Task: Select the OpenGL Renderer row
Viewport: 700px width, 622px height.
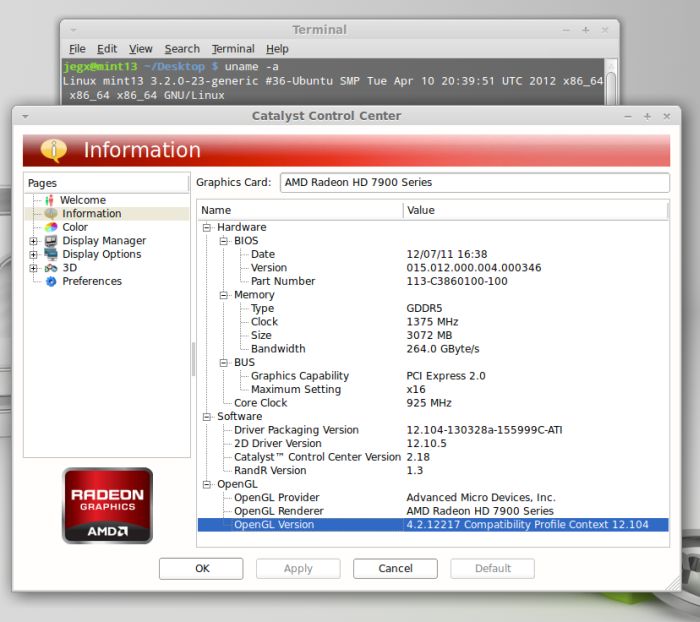Action: 433,511
